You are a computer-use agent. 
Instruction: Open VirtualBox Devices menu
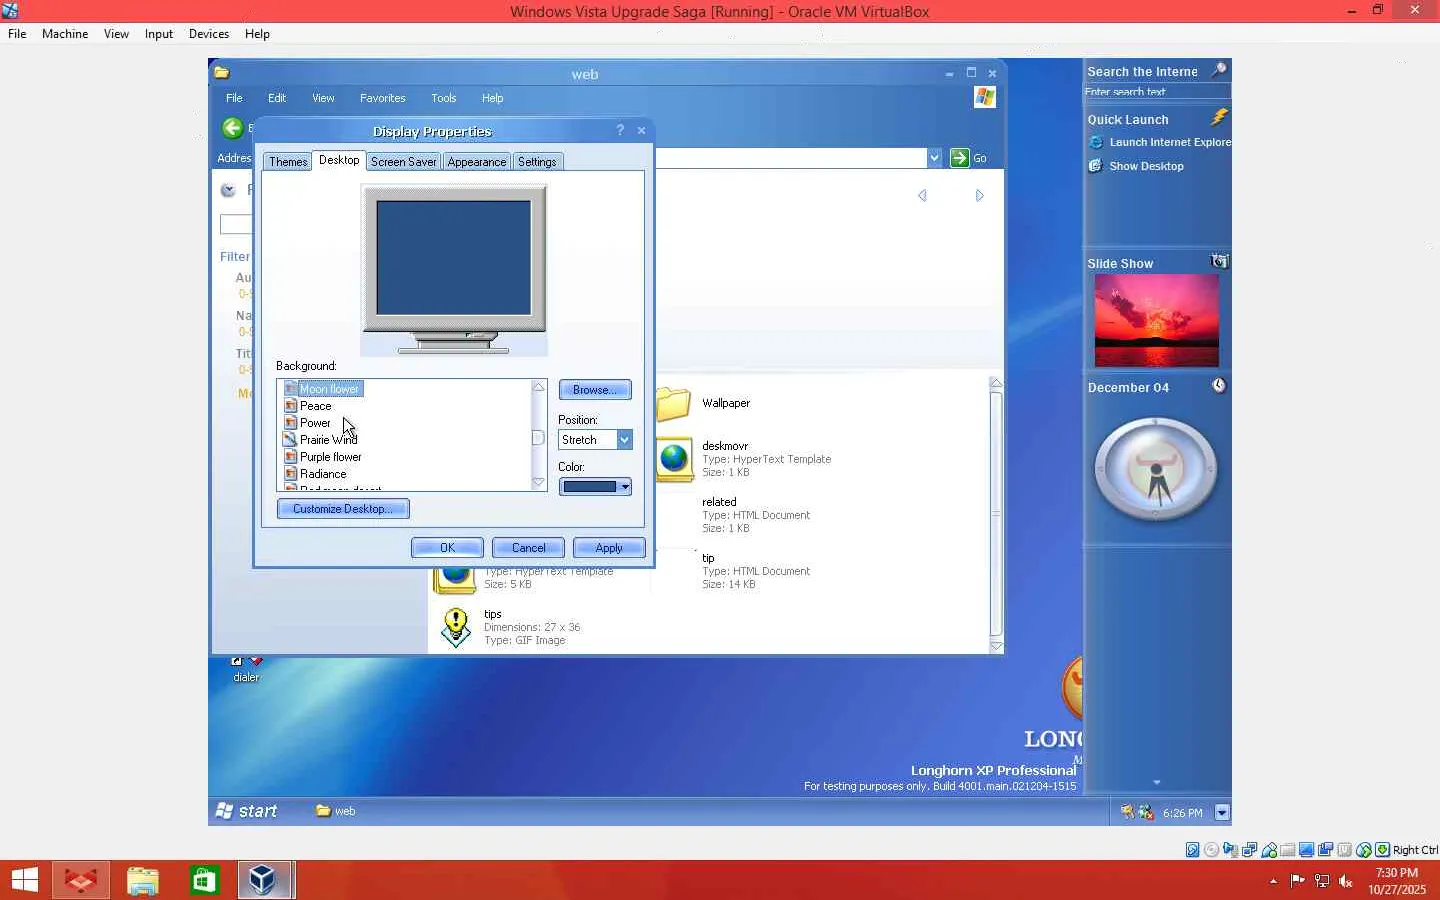(209, 34)
